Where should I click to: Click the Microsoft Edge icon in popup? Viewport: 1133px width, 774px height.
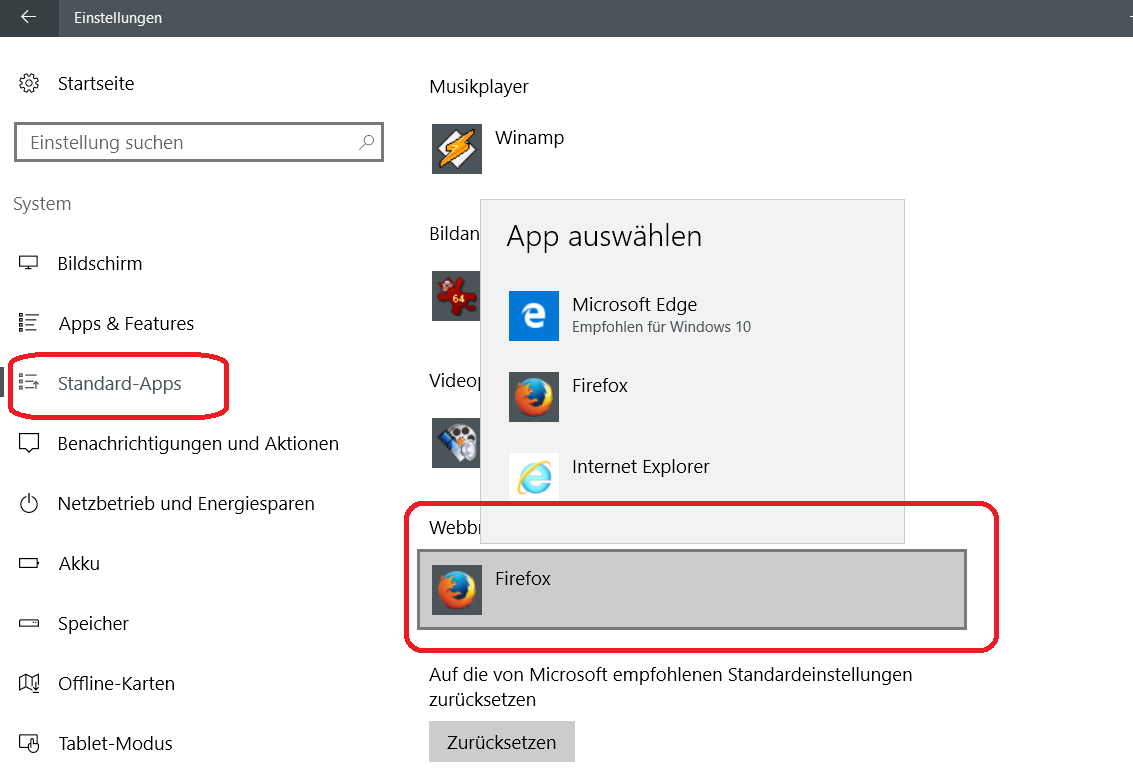pyautogui.click(x=534, y=316)
